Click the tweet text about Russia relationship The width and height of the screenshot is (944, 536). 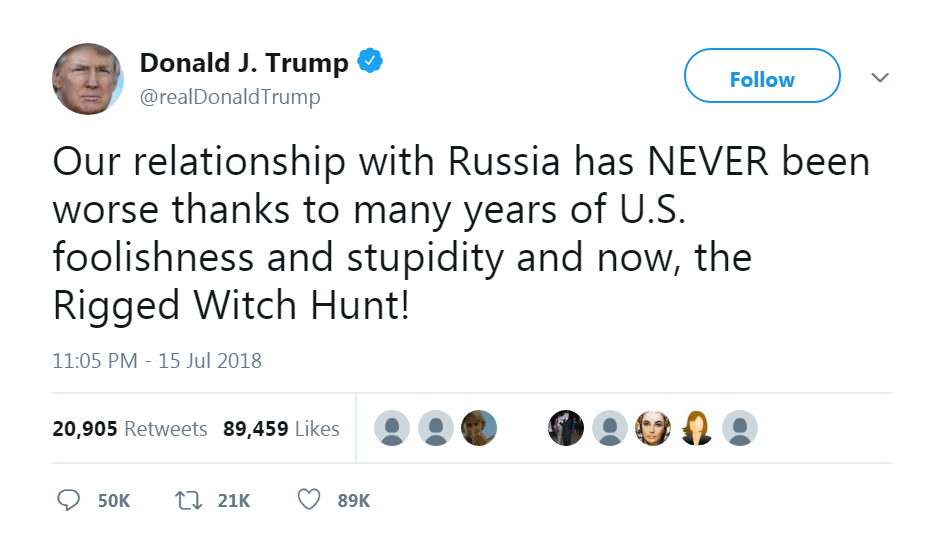(460, 234)
